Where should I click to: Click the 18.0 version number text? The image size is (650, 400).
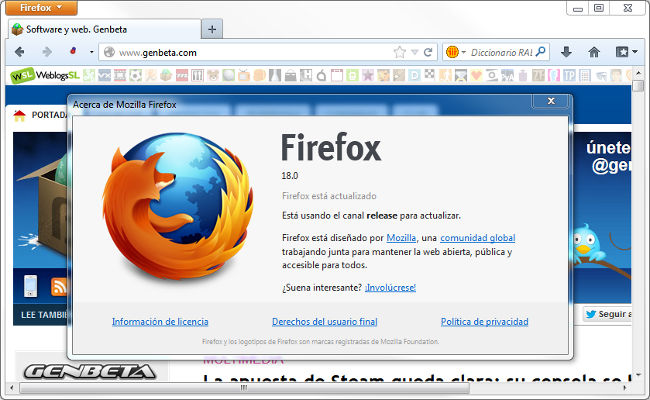point(290,176)
